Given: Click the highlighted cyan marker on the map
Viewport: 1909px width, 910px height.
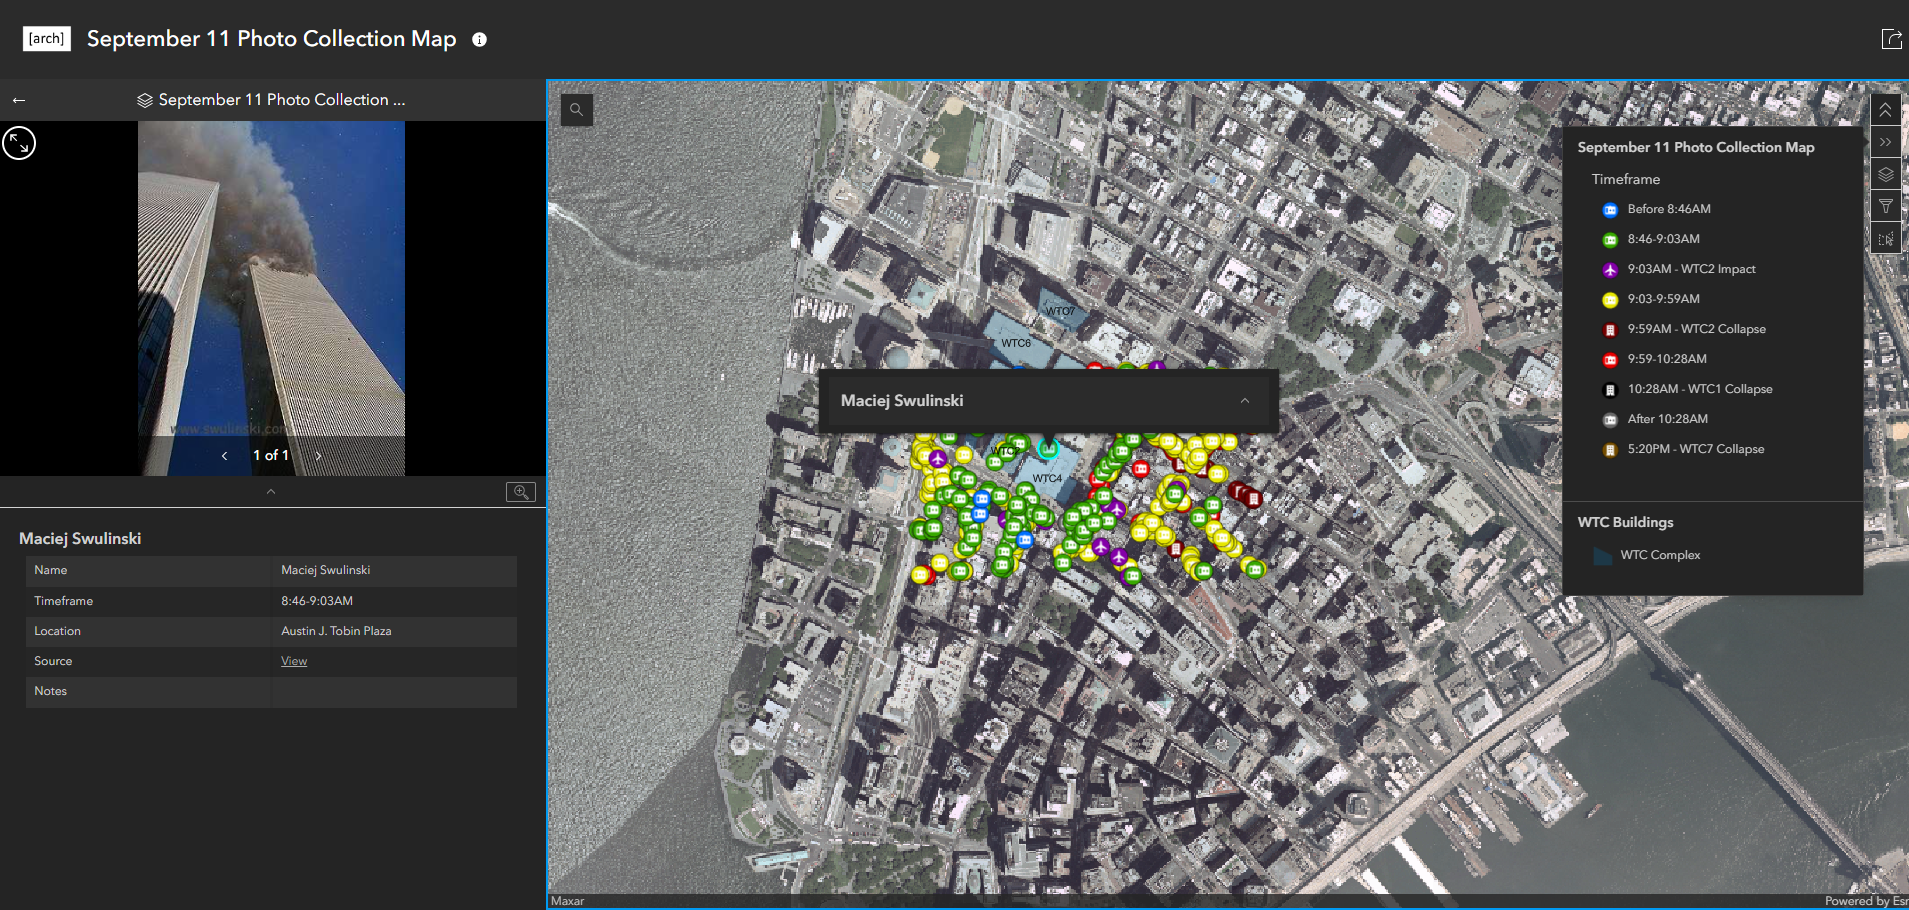Looking at the screenshot, I should pyautogui.click(x=1048, y=449).
